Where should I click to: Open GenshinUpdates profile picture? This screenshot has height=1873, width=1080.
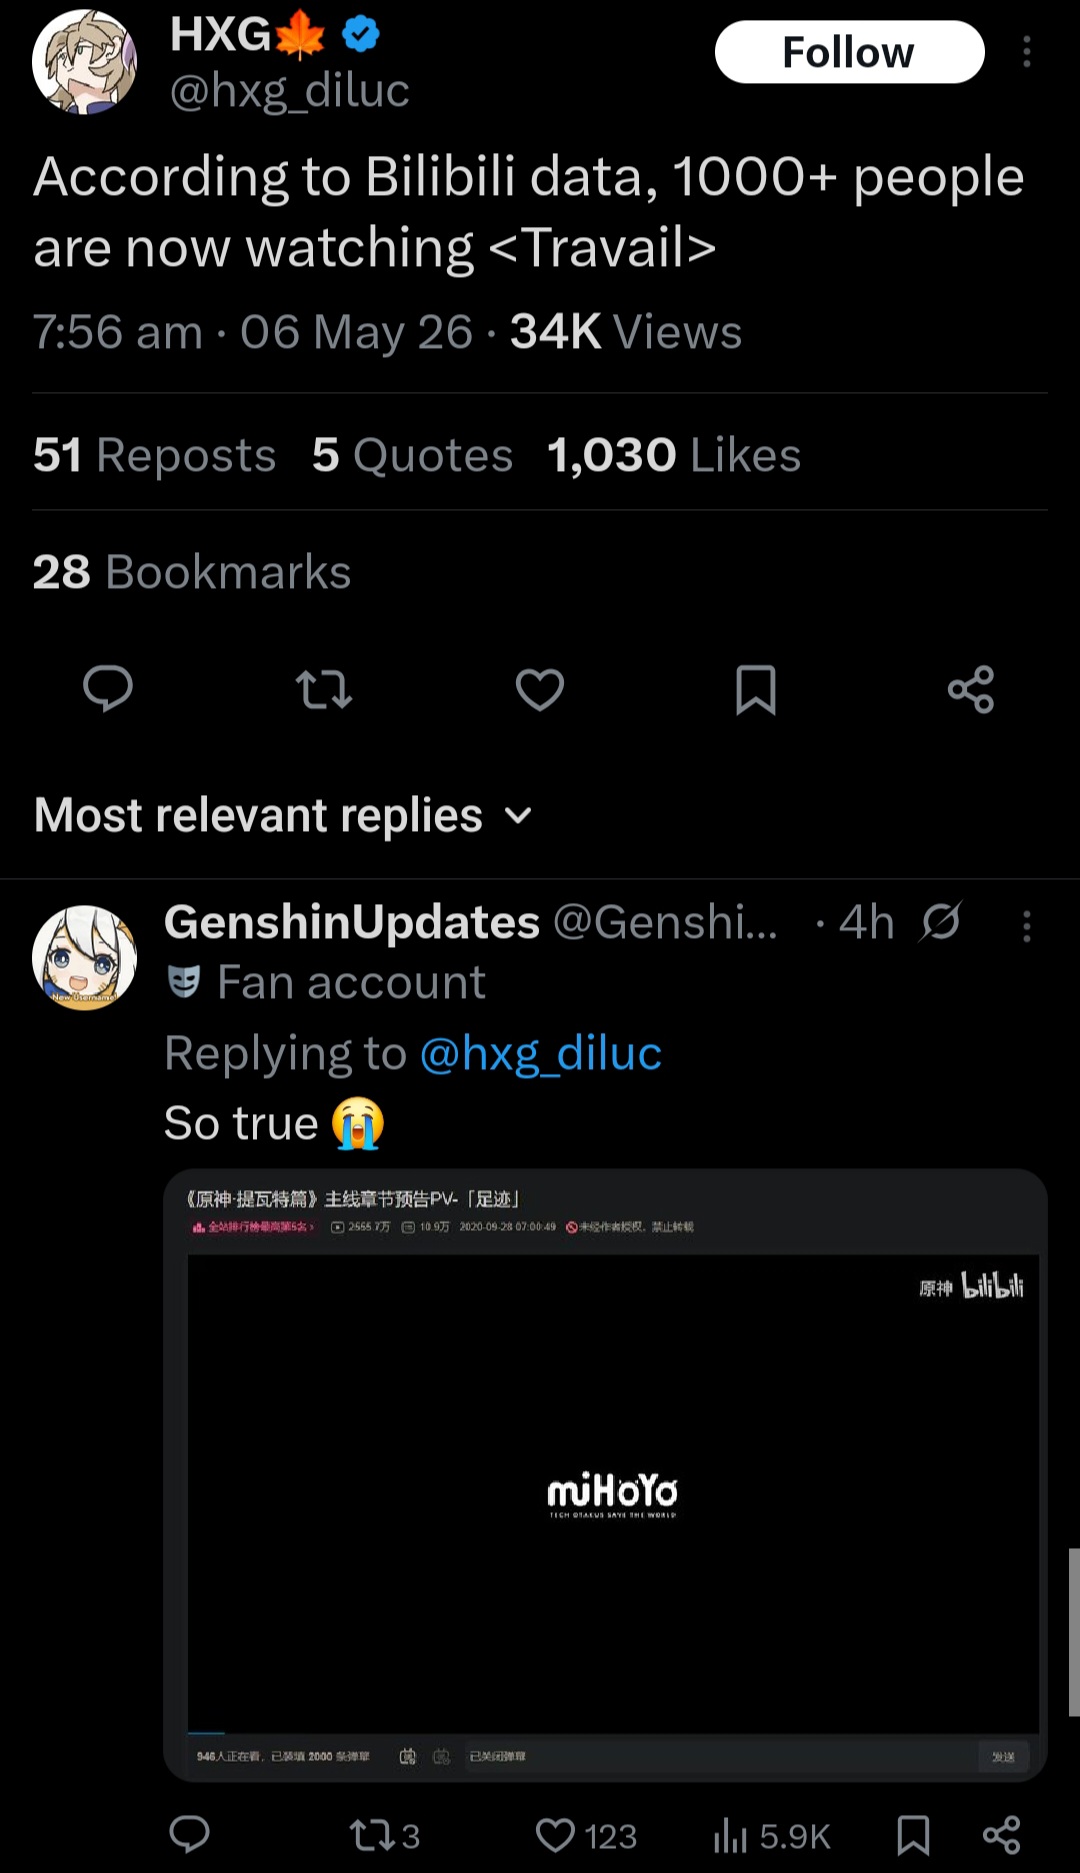point(84,957)
